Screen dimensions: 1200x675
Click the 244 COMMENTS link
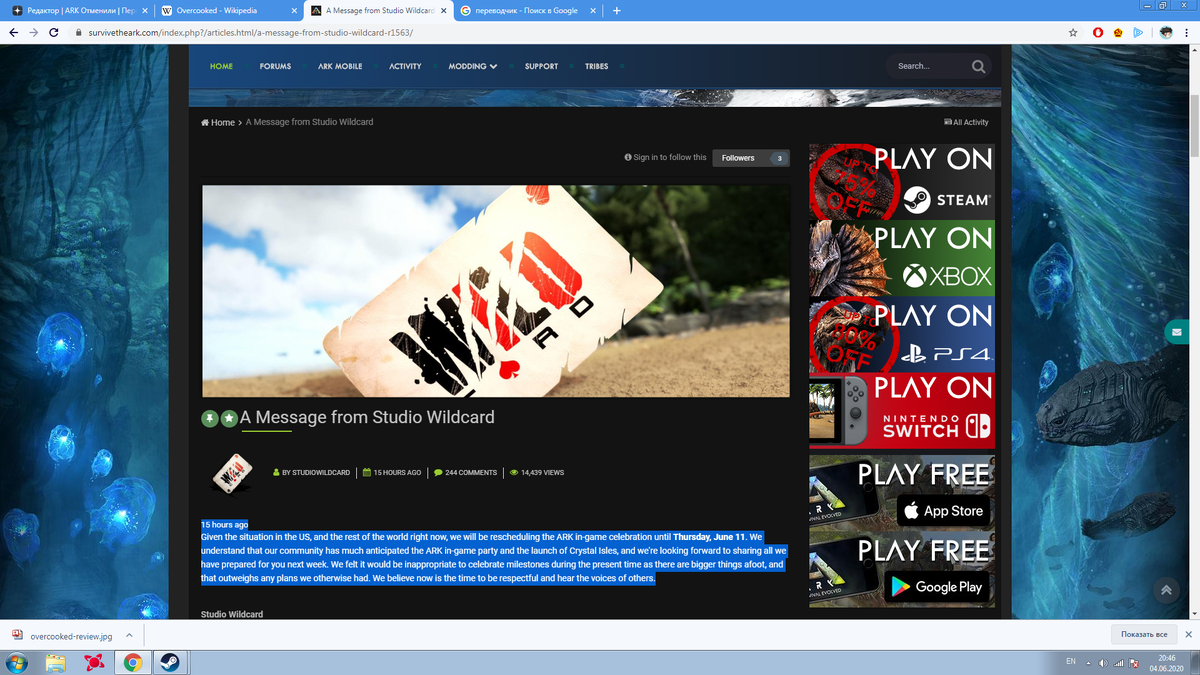coord(465,472)
